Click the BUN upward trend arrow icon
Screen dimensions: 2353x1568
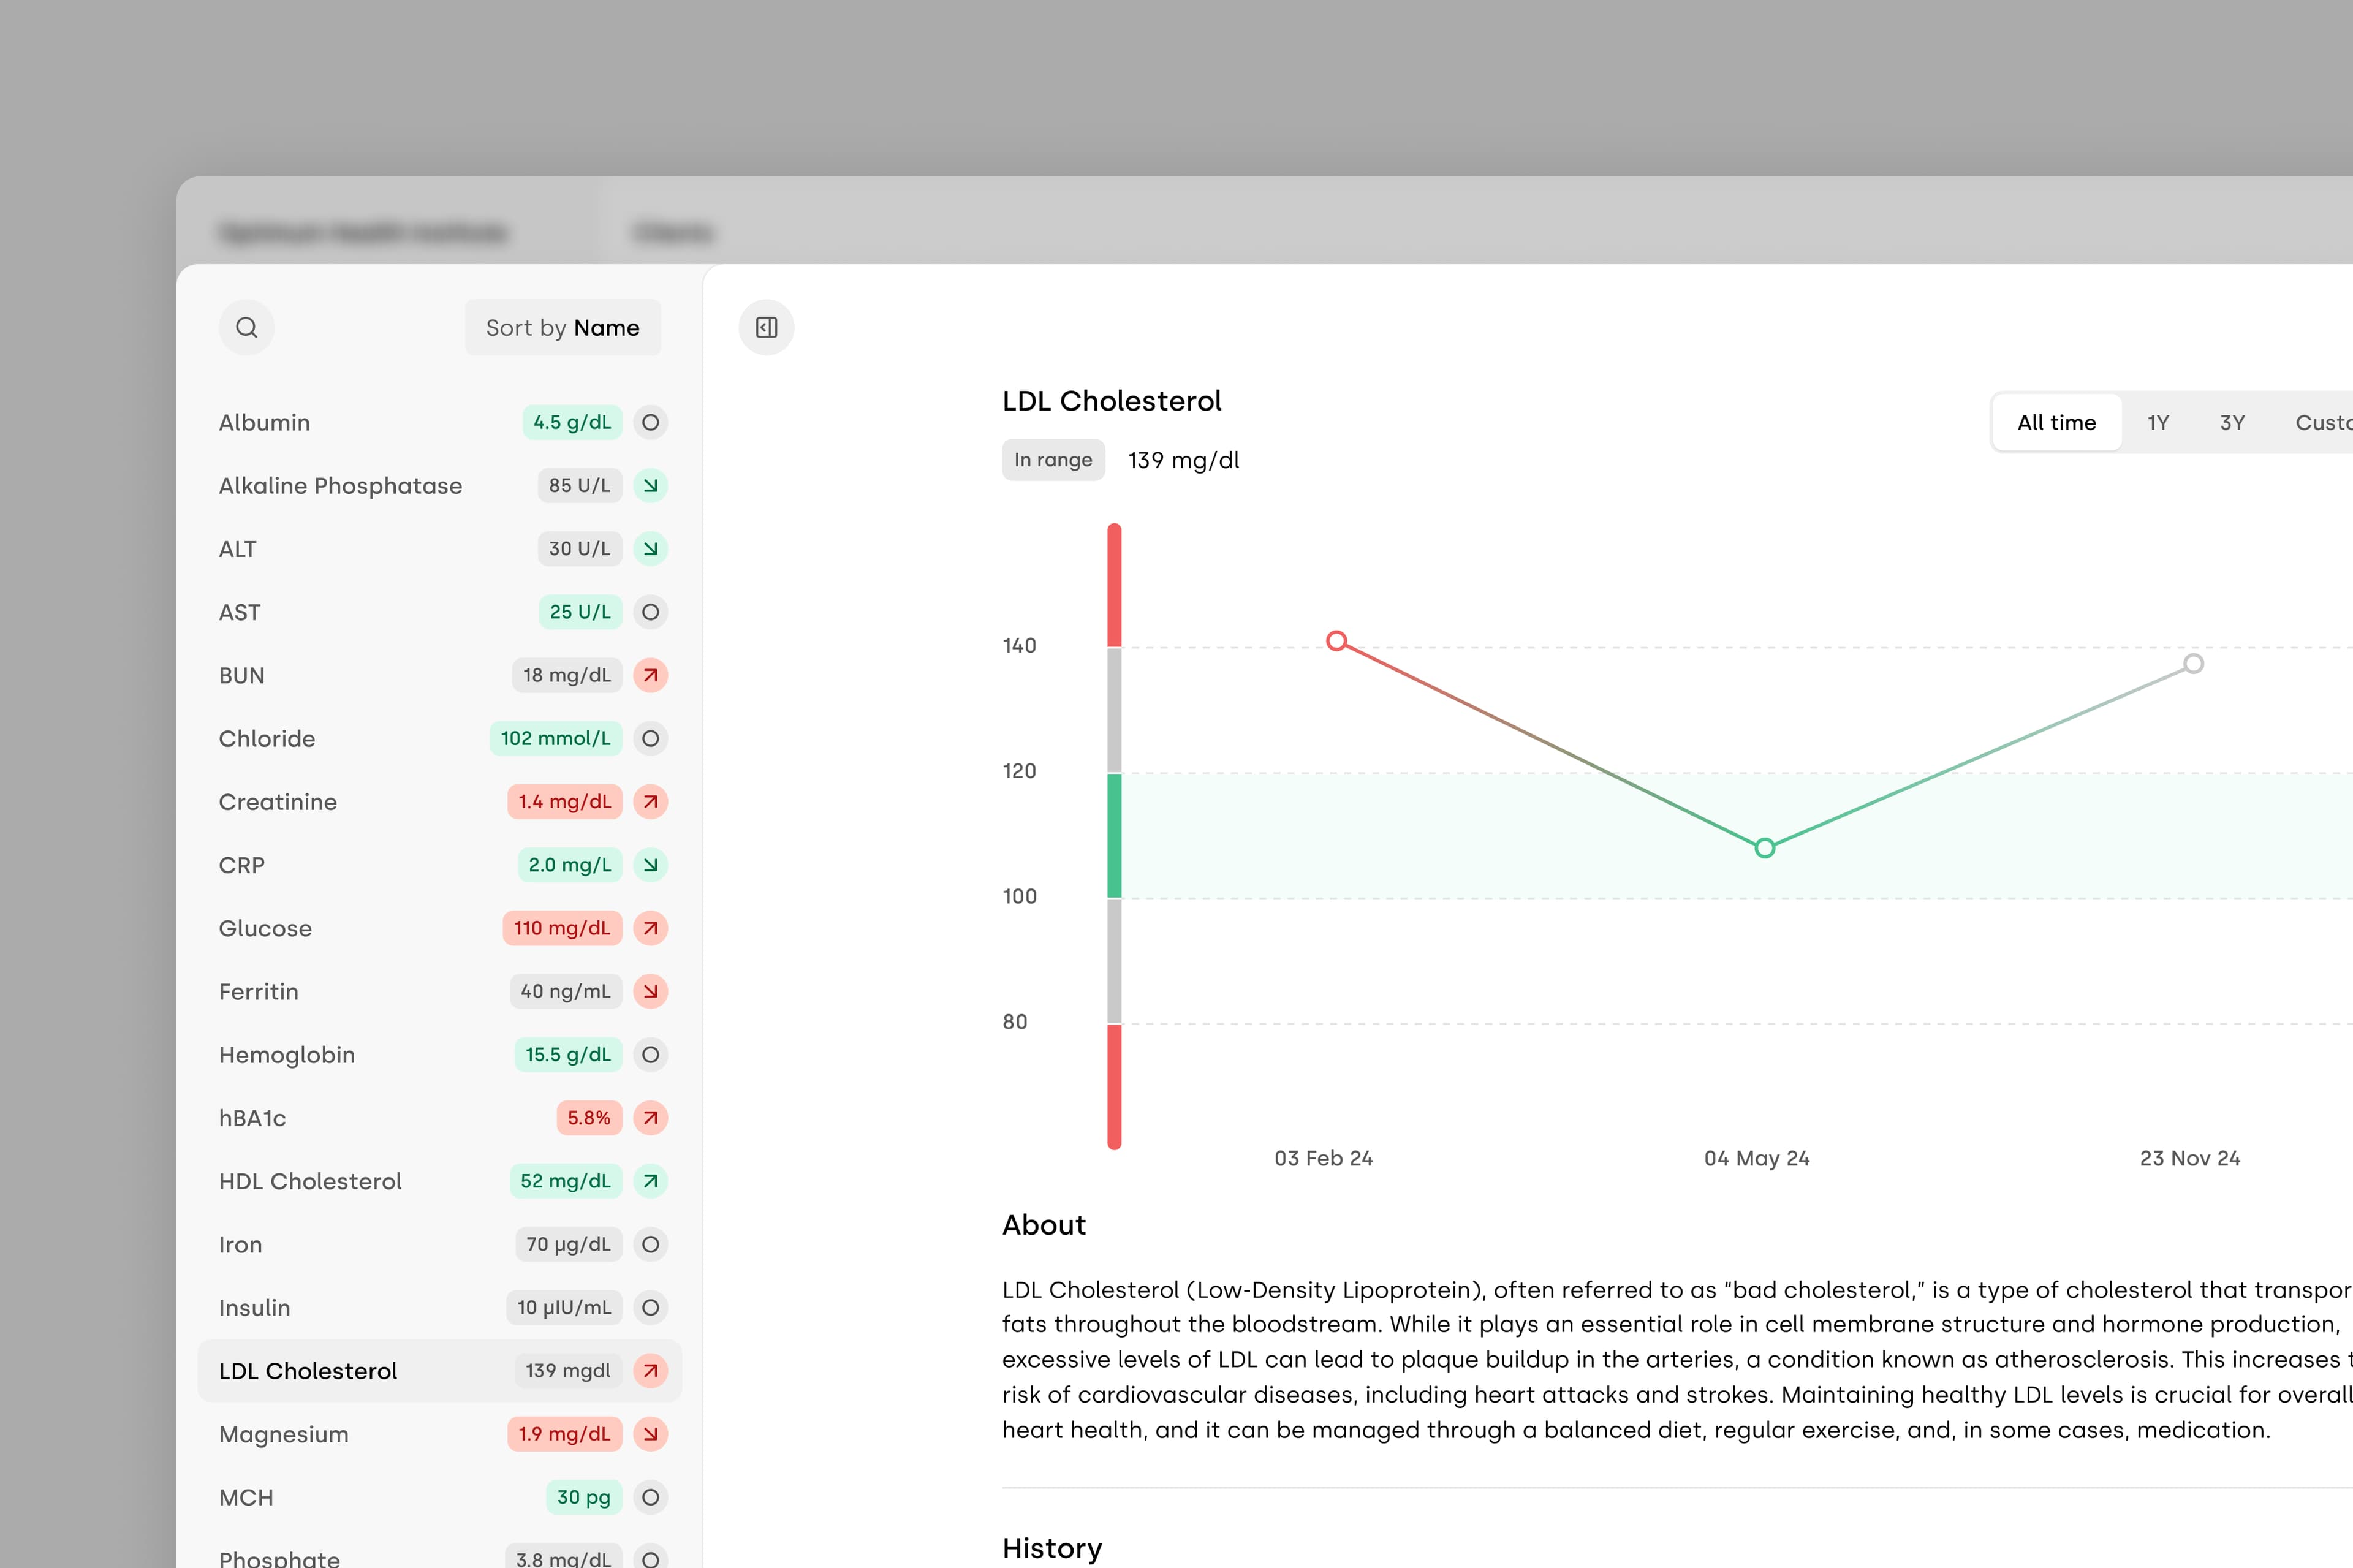tap(650, 675)
